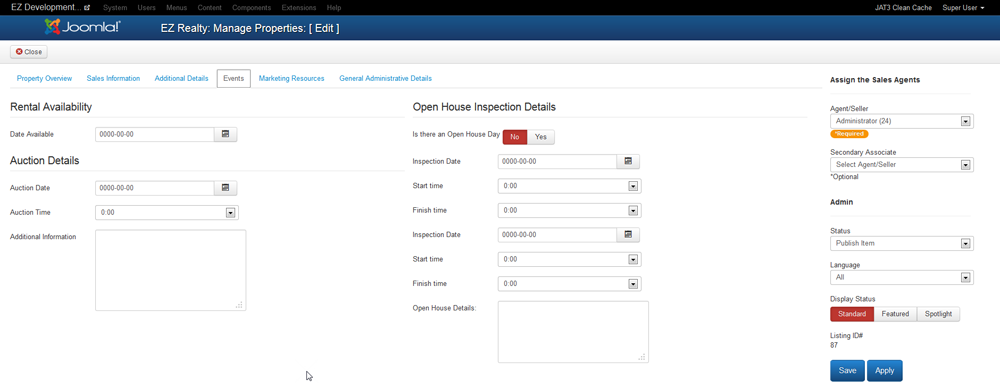Image resolution: width=1000 pixels, height=388 pixels.
Task: Select the Events tab
Action: tap(233, 78)
